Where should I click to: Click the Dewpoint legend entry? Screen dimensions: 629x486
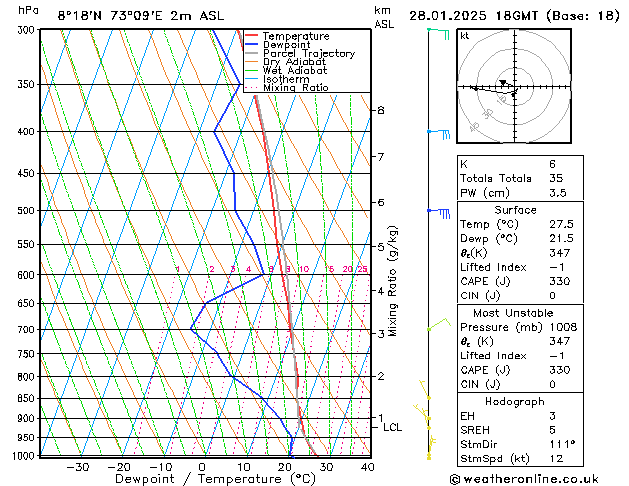[x=286, y=45]
